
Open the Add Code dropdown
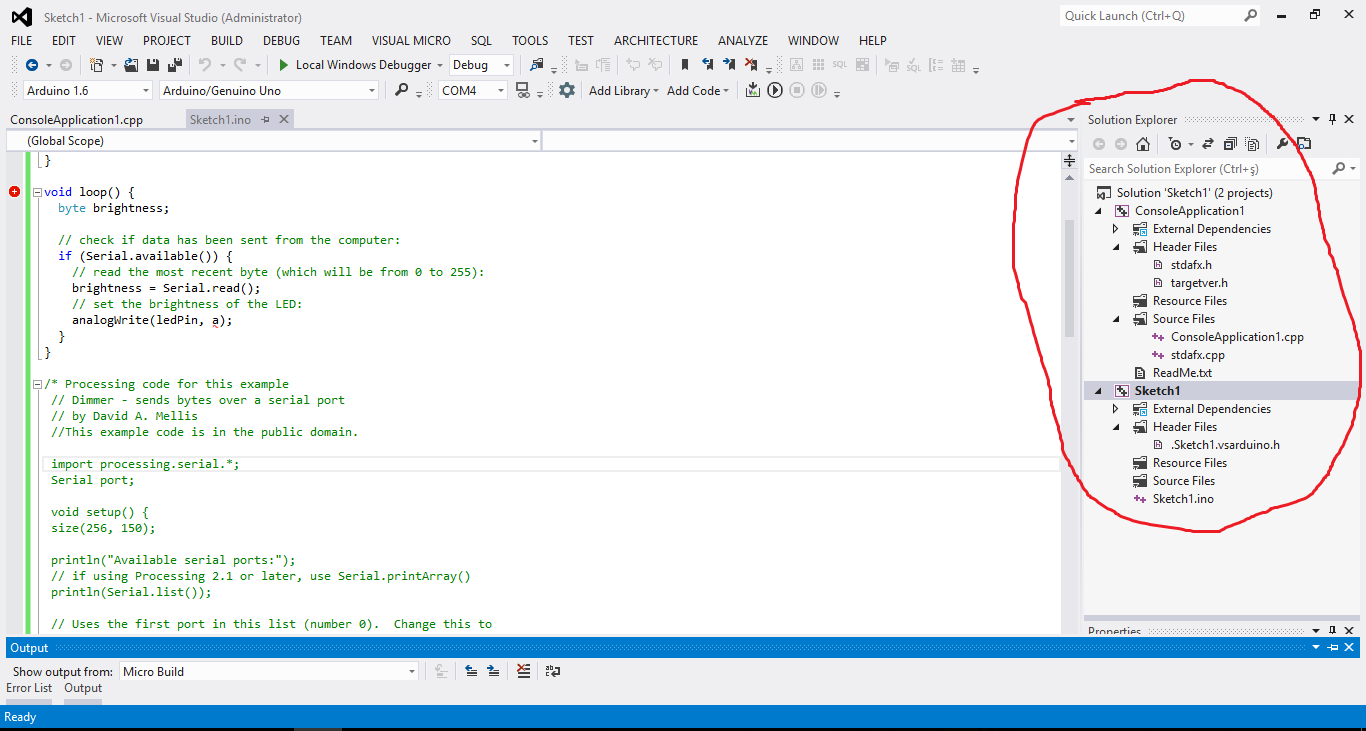coord(698,90)
